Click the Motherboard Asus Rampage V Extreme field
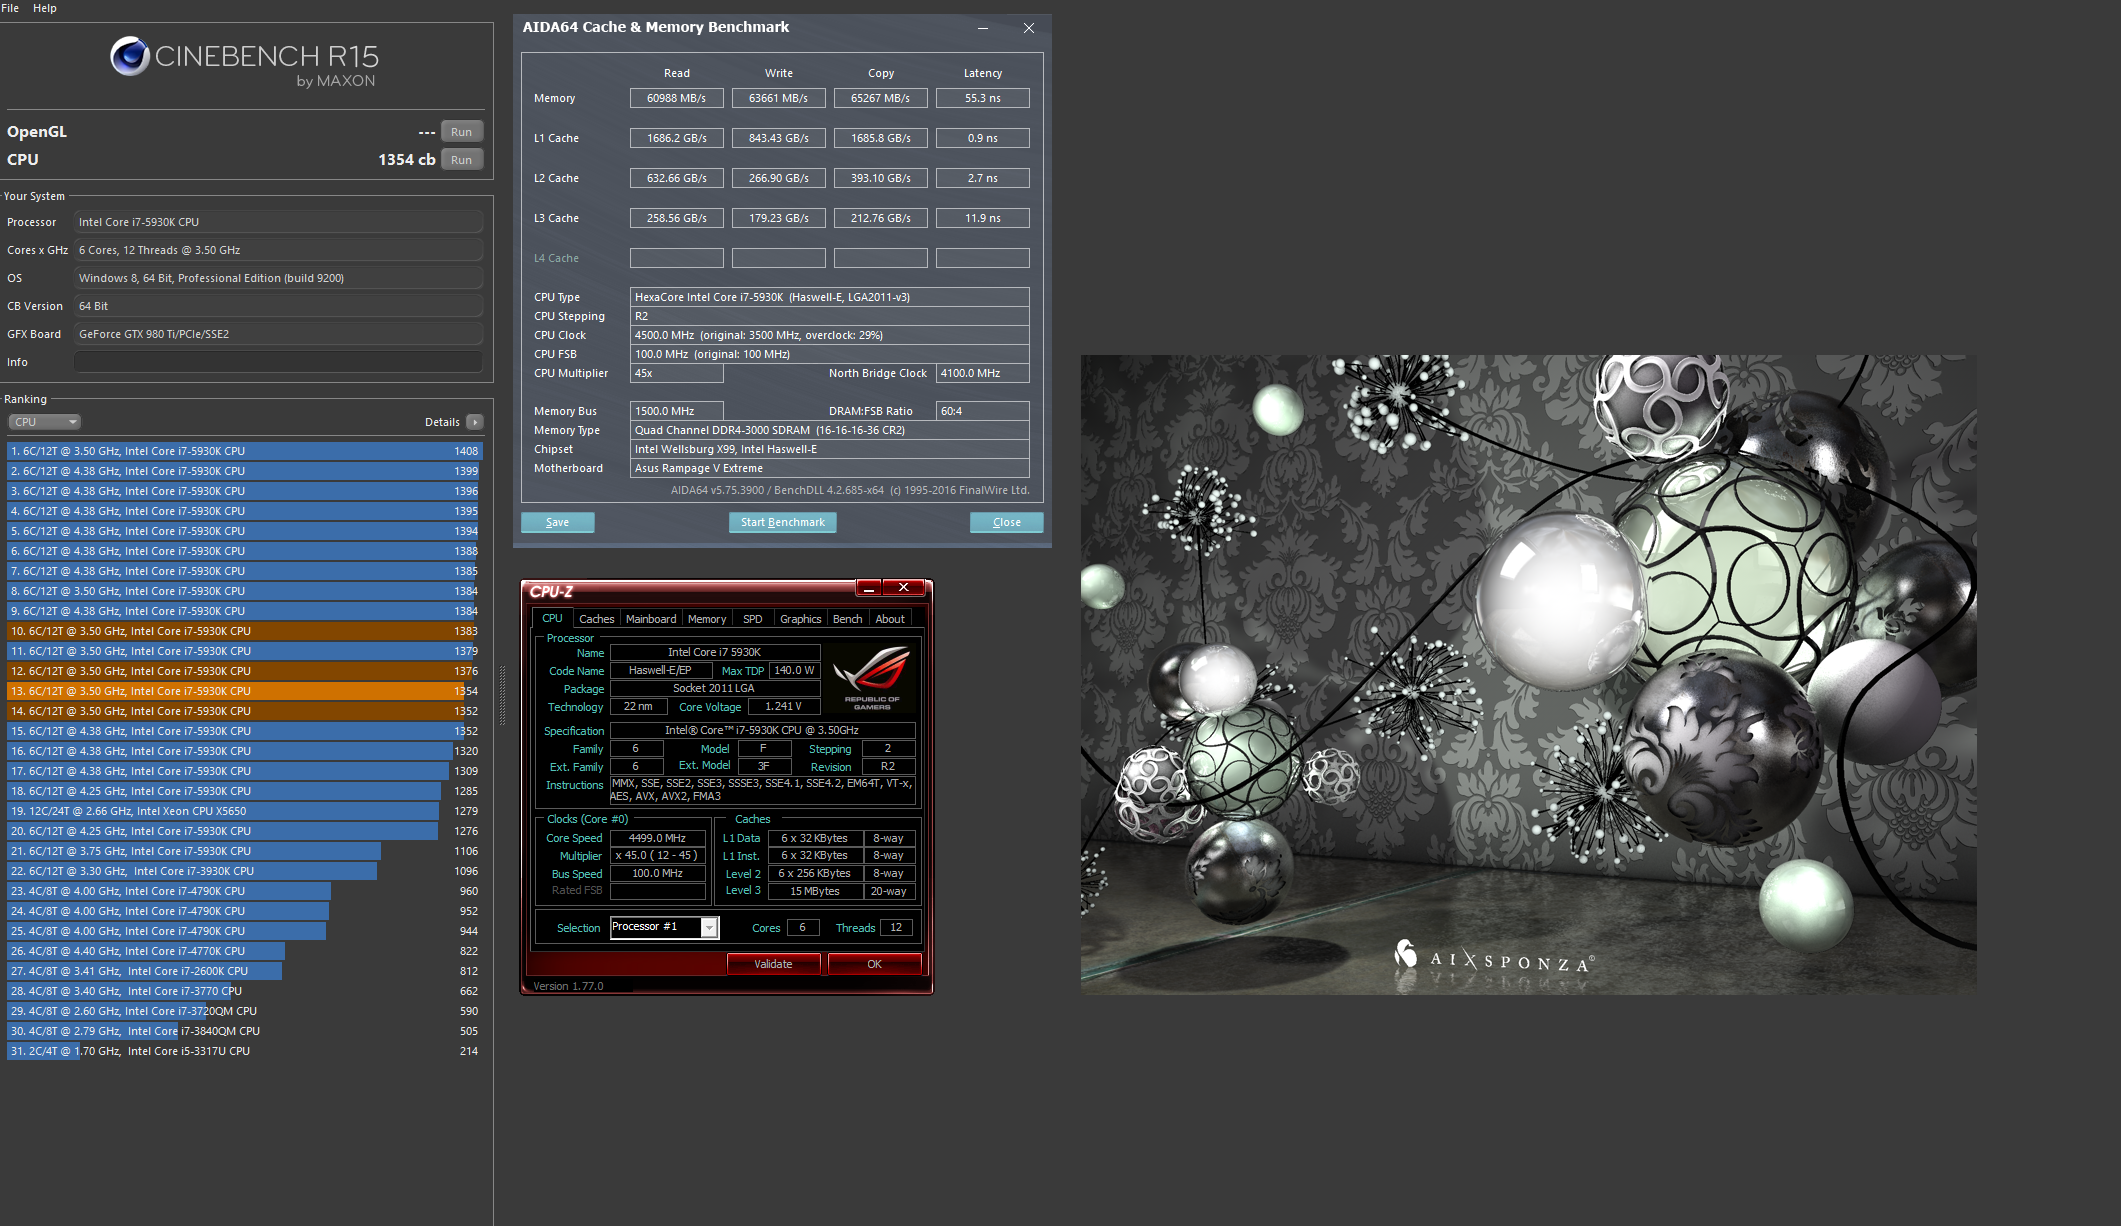The width and height of the screenshot is (2121, 1226). tap(830, 468)
